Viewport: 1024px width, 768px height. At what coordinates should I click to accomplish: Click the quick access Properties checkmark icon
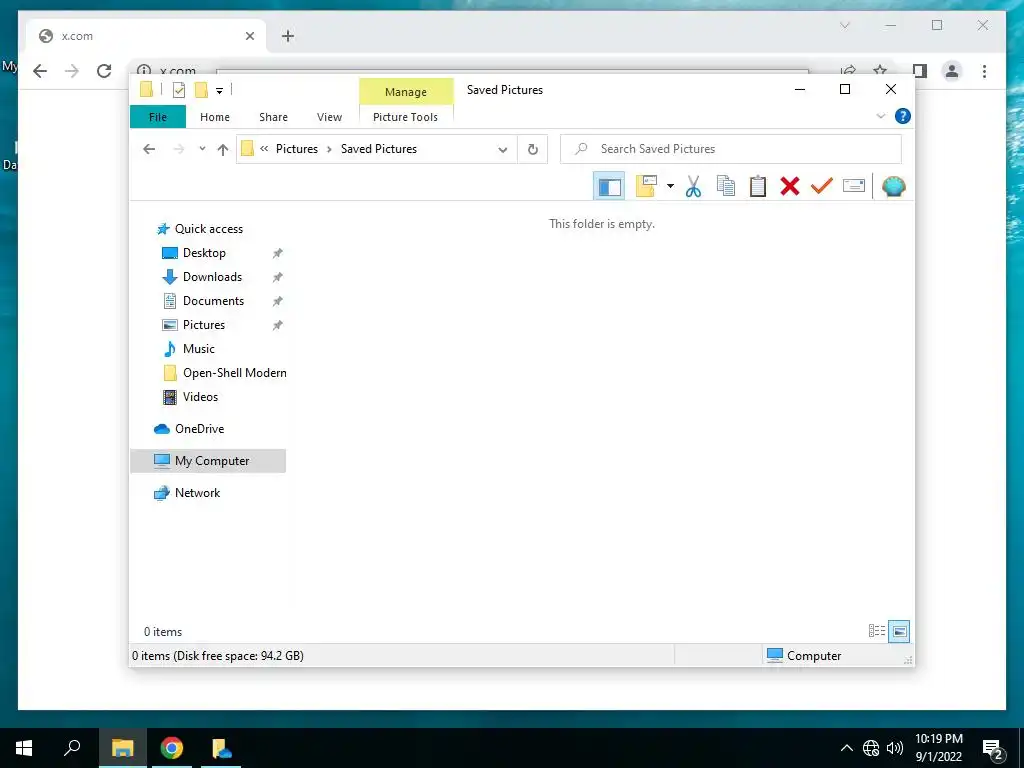179,90
